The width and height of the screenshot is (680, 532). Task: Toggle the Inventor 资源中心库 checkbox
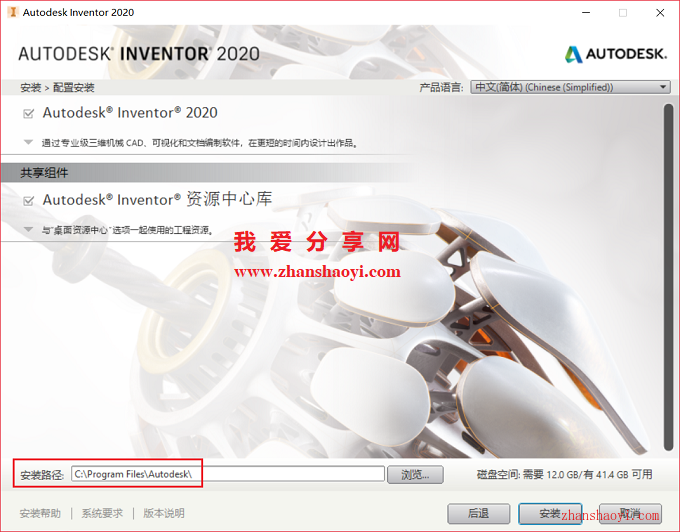[29, 201]
